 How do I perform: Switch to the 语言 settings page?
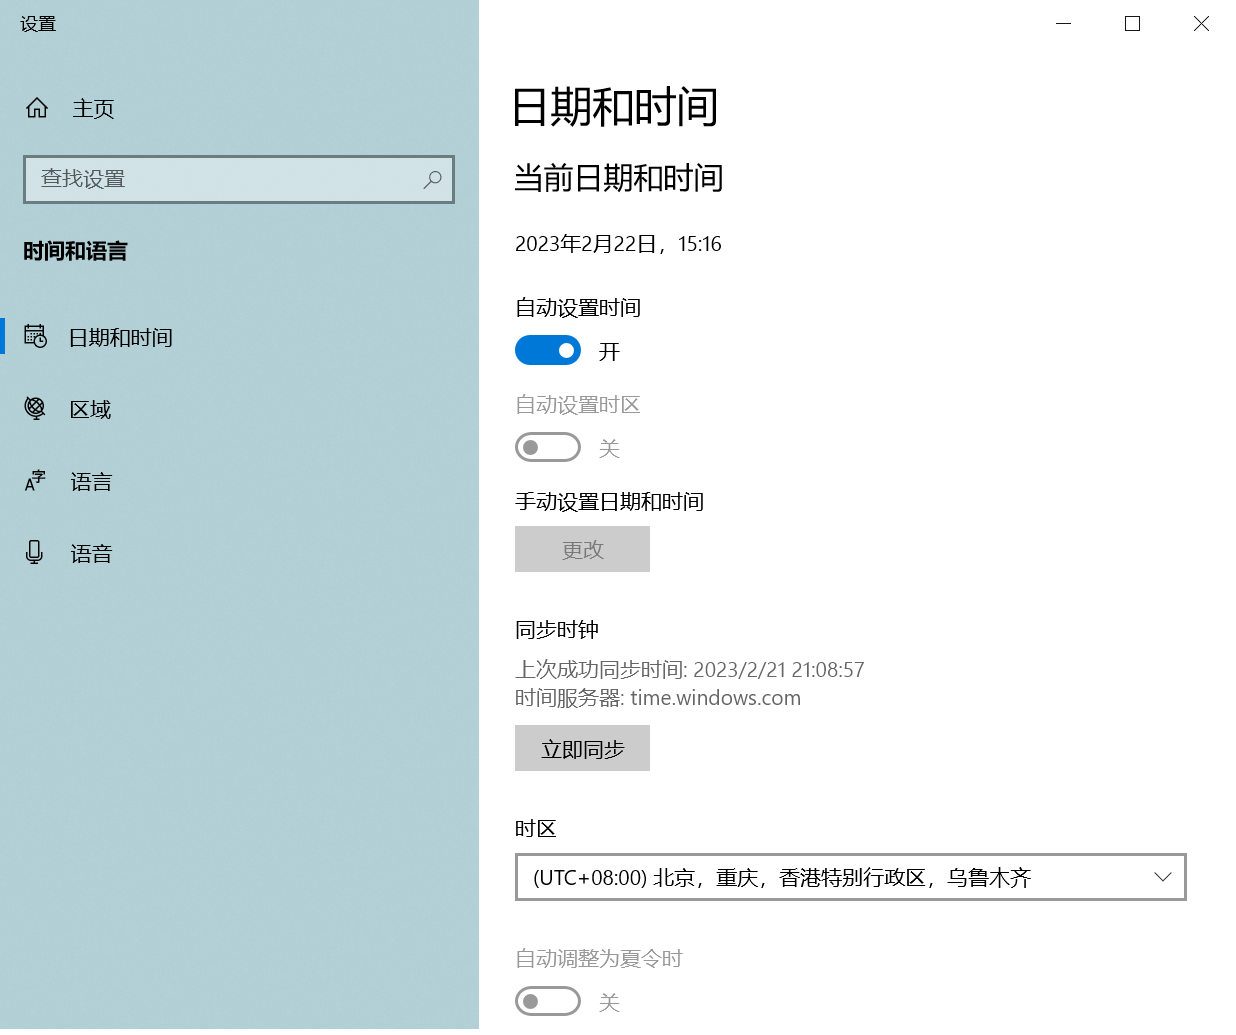(91, 481)
